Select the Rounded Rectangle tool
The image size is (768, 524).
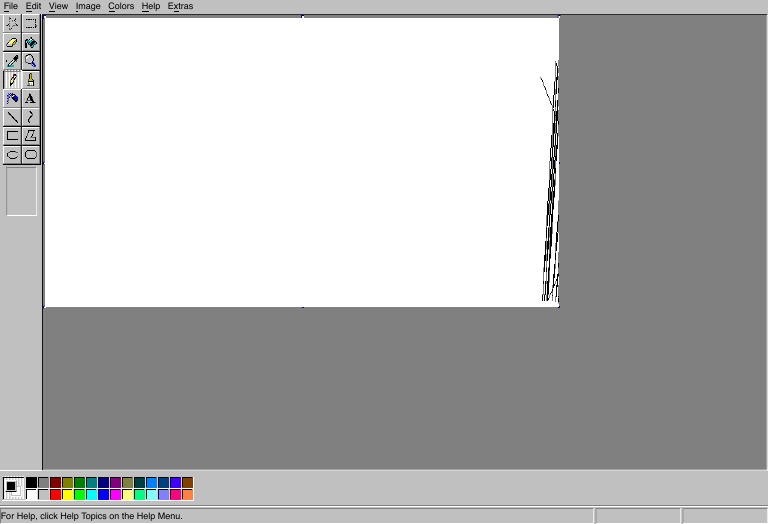tap(31, 155)
